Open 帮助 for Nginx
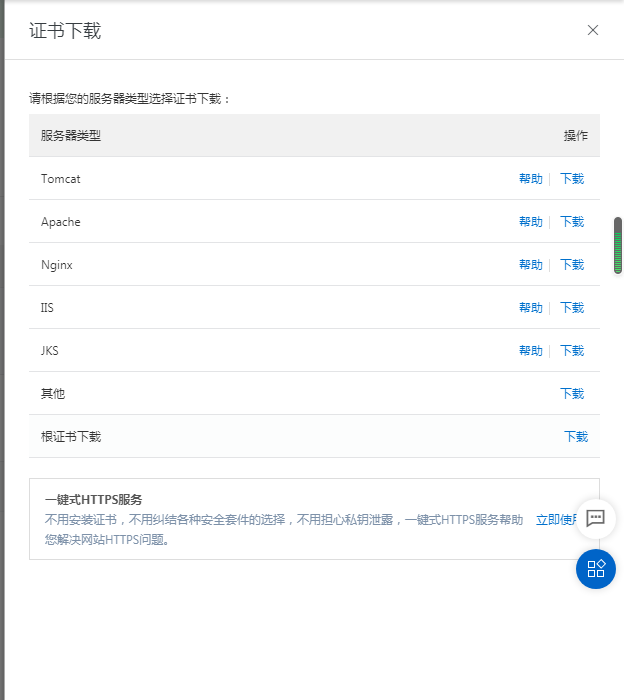 pyautogui.click(x=531, y=264)
